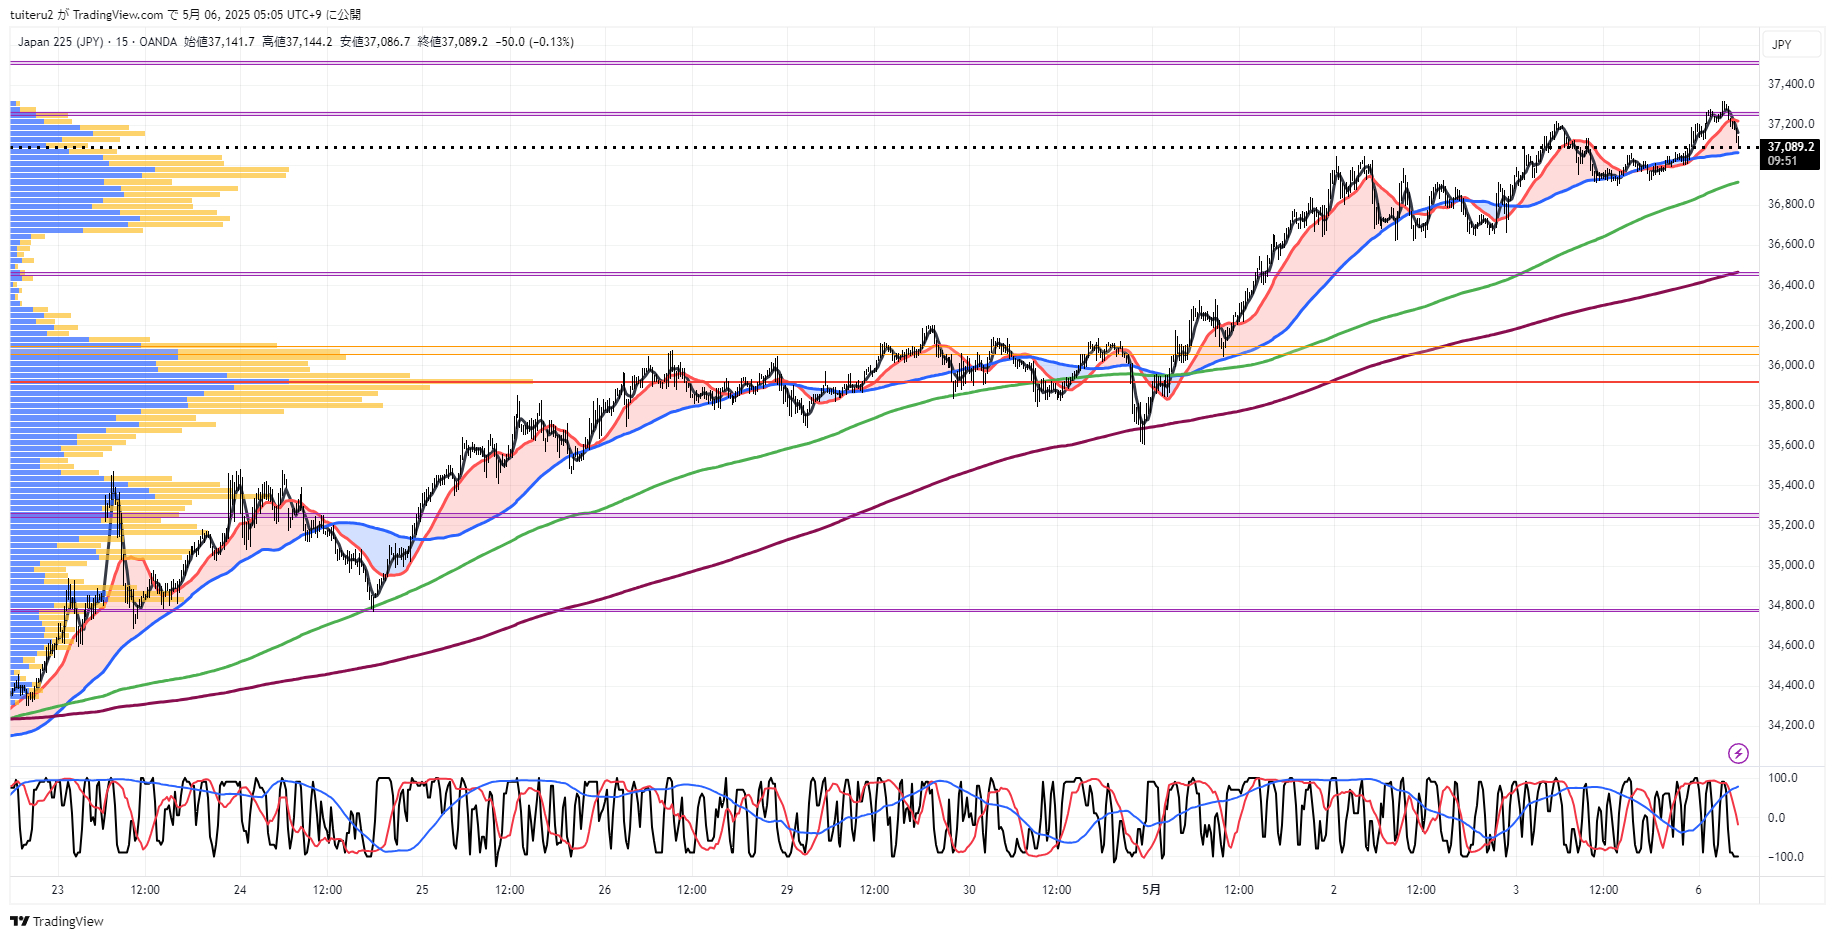
Task: Click the 34,400.0 price axis label
Action: pos(1791,685)
